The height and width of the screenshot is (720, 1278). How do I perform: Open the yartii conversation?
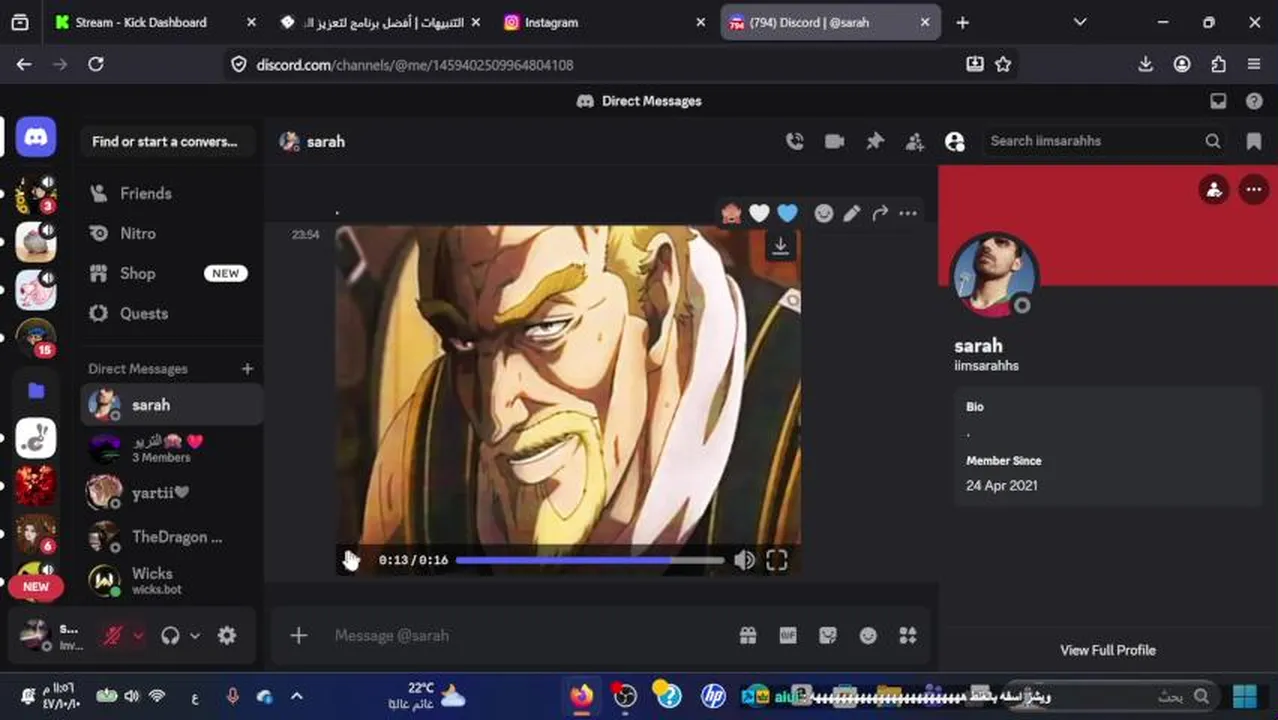tap(171, 493)
